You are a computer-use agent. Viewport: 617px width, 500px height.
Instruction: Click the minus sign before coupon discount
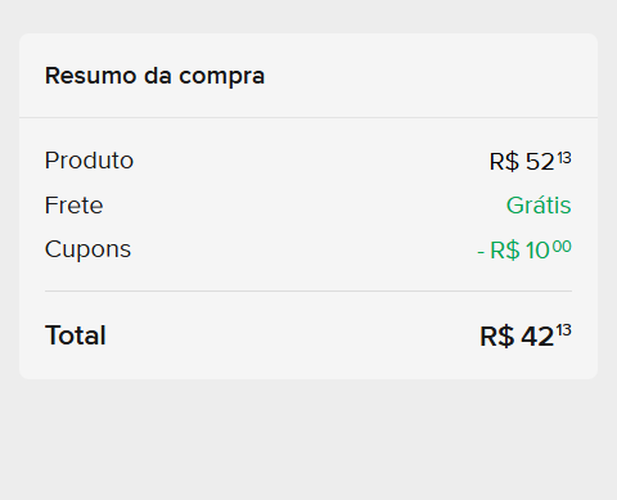coord(481,251)
